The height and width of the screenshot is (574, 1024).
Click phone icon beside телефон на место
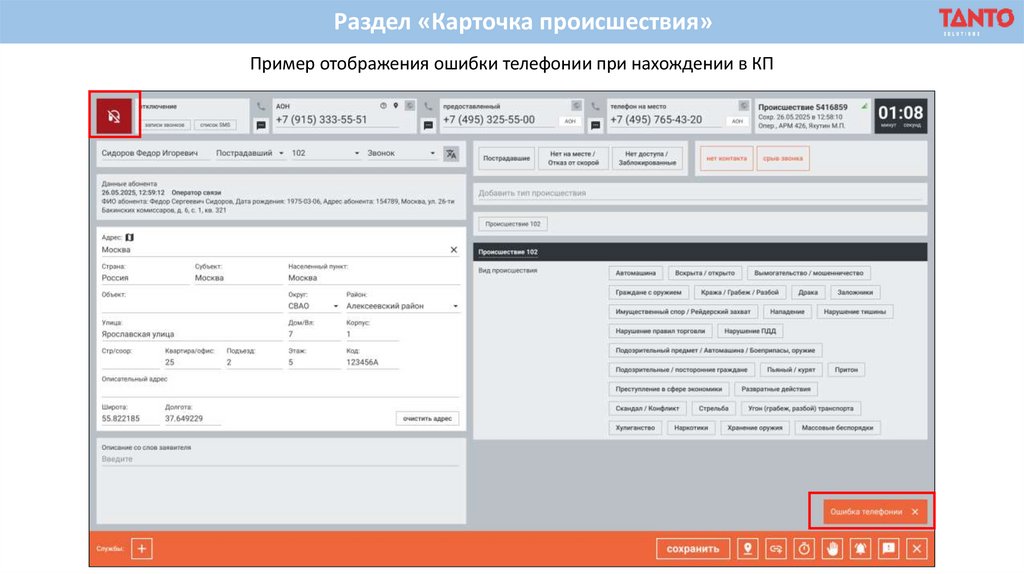coord(595,106)
